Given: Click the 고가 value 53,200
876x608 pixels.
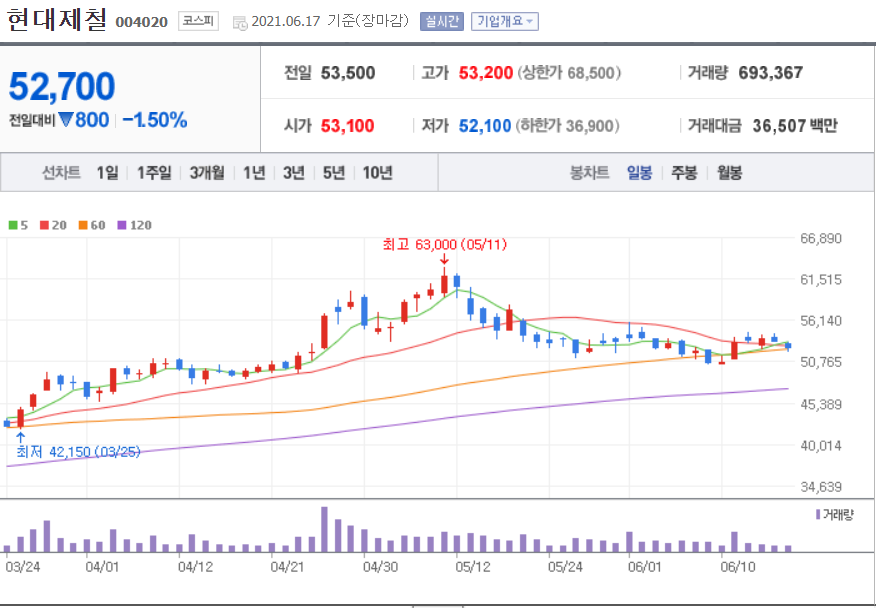Looking at the screenshot, I should tap(485, 73).
